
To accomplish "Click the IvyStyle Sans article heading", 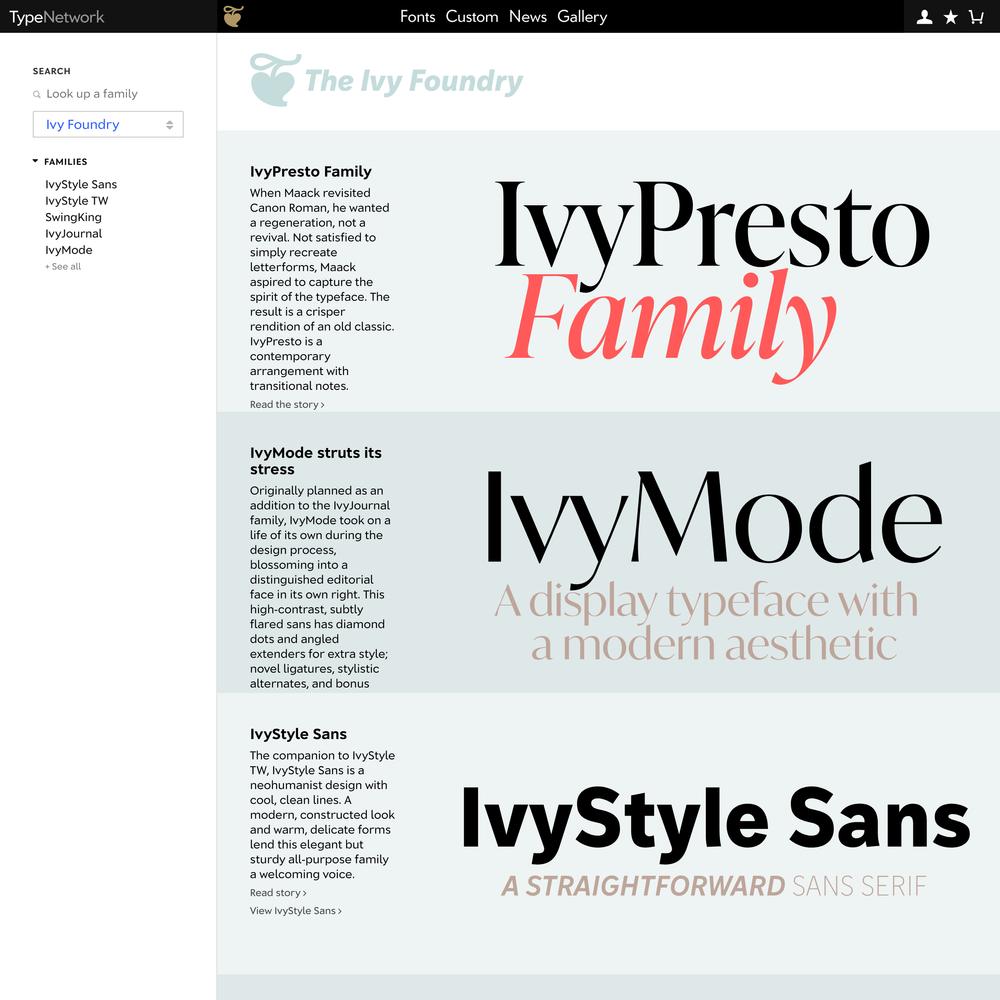I will (298, 734).
